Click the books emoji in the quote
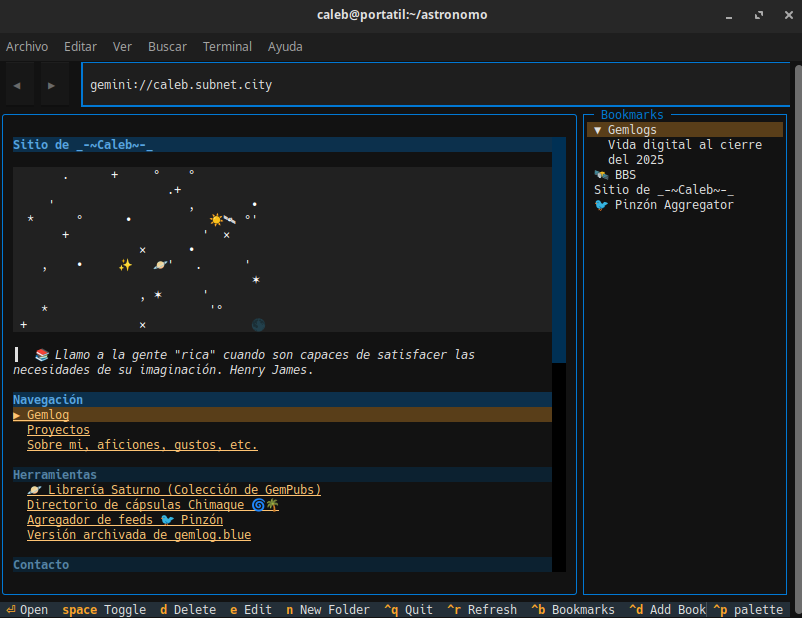Screen dimensions: 802x618 click(x=42, y=355)
